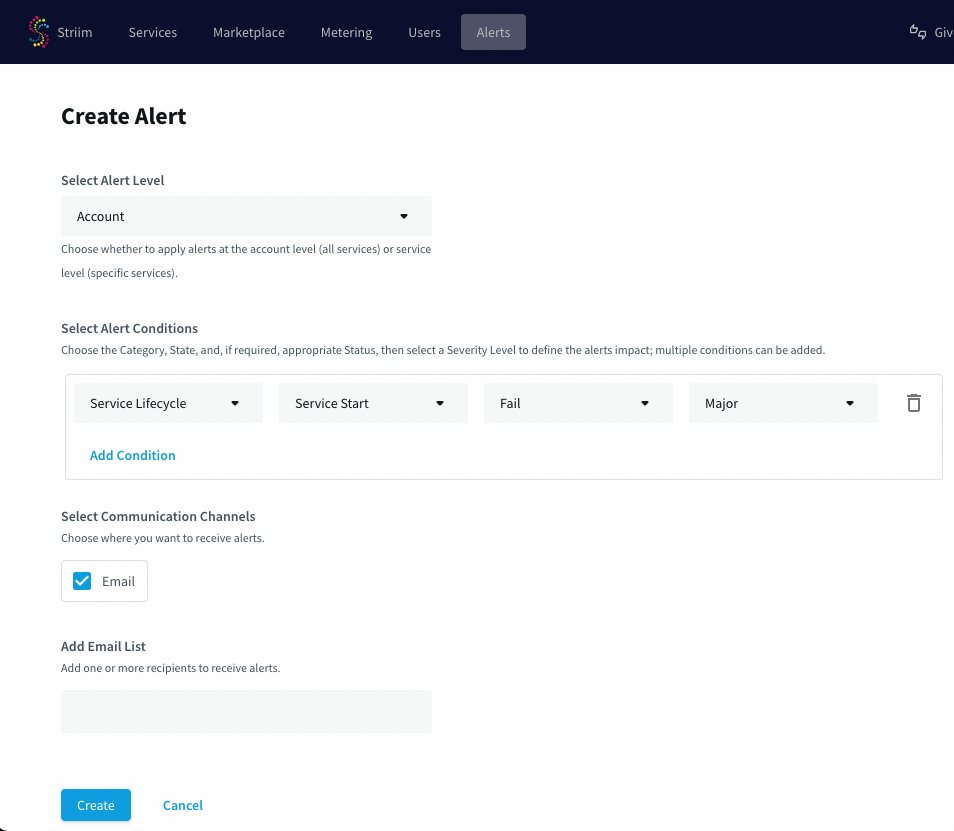Open the Marketplace page
Screen dimensions: 954x831
click(x=248, y=32)
